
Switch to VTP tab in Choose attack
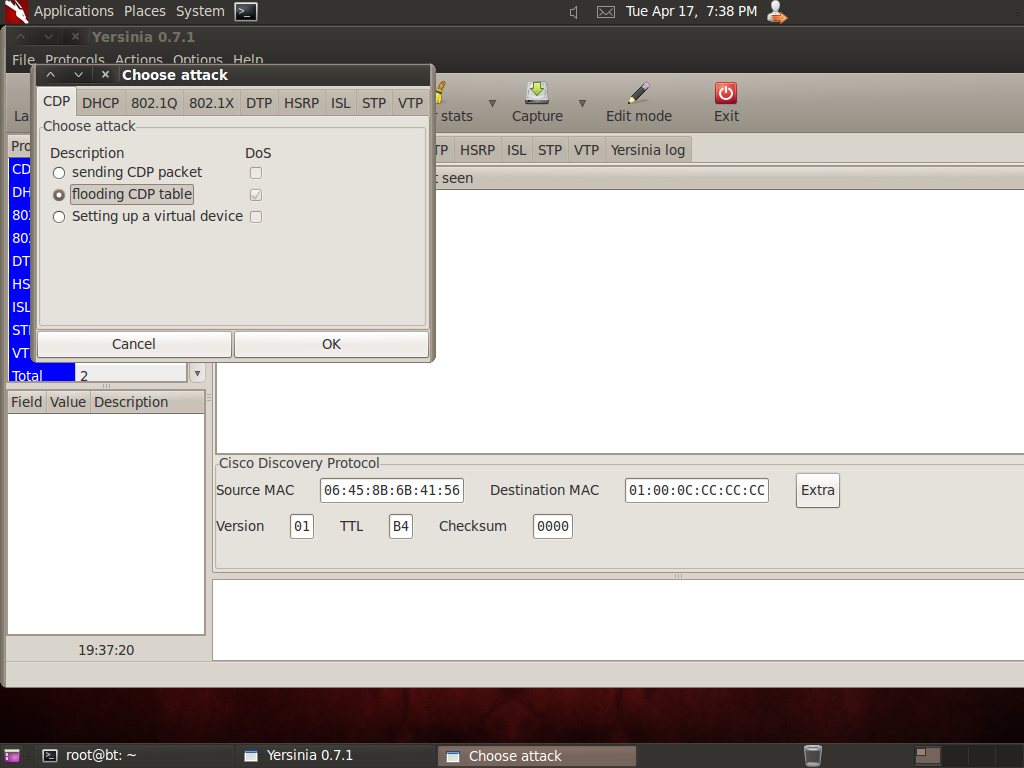pyautogui.click(x=410, y=103)
